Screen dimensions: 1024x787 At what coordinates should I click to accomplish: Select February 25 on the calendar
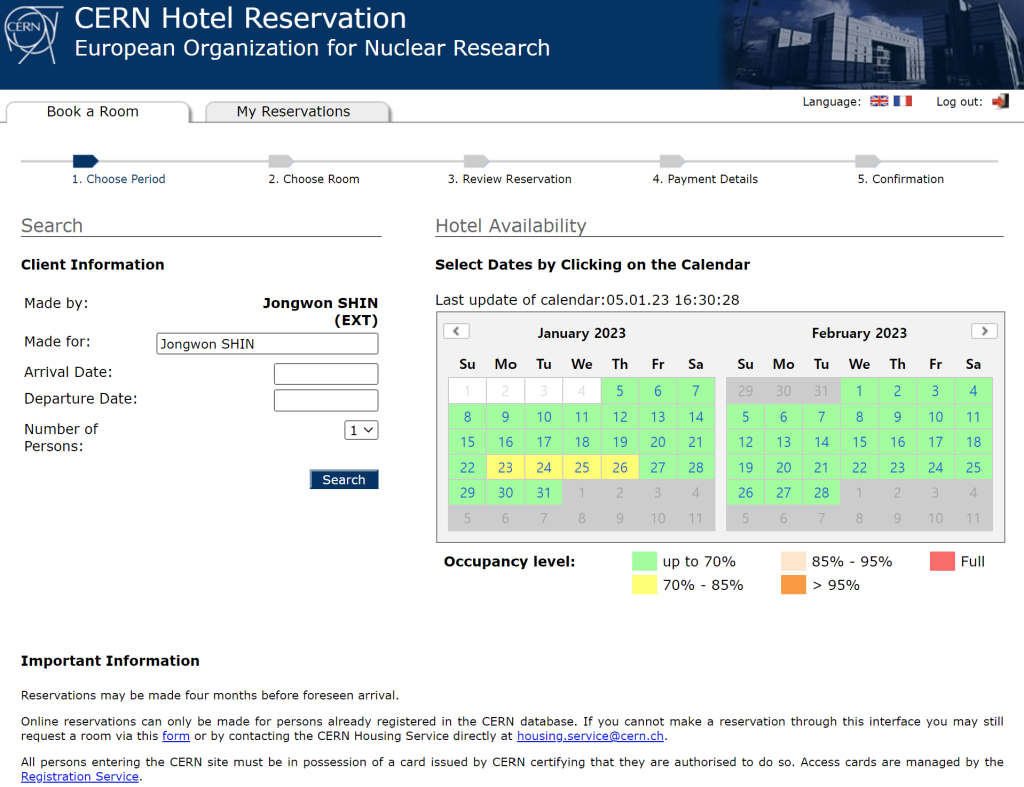[x=973, y=468]
